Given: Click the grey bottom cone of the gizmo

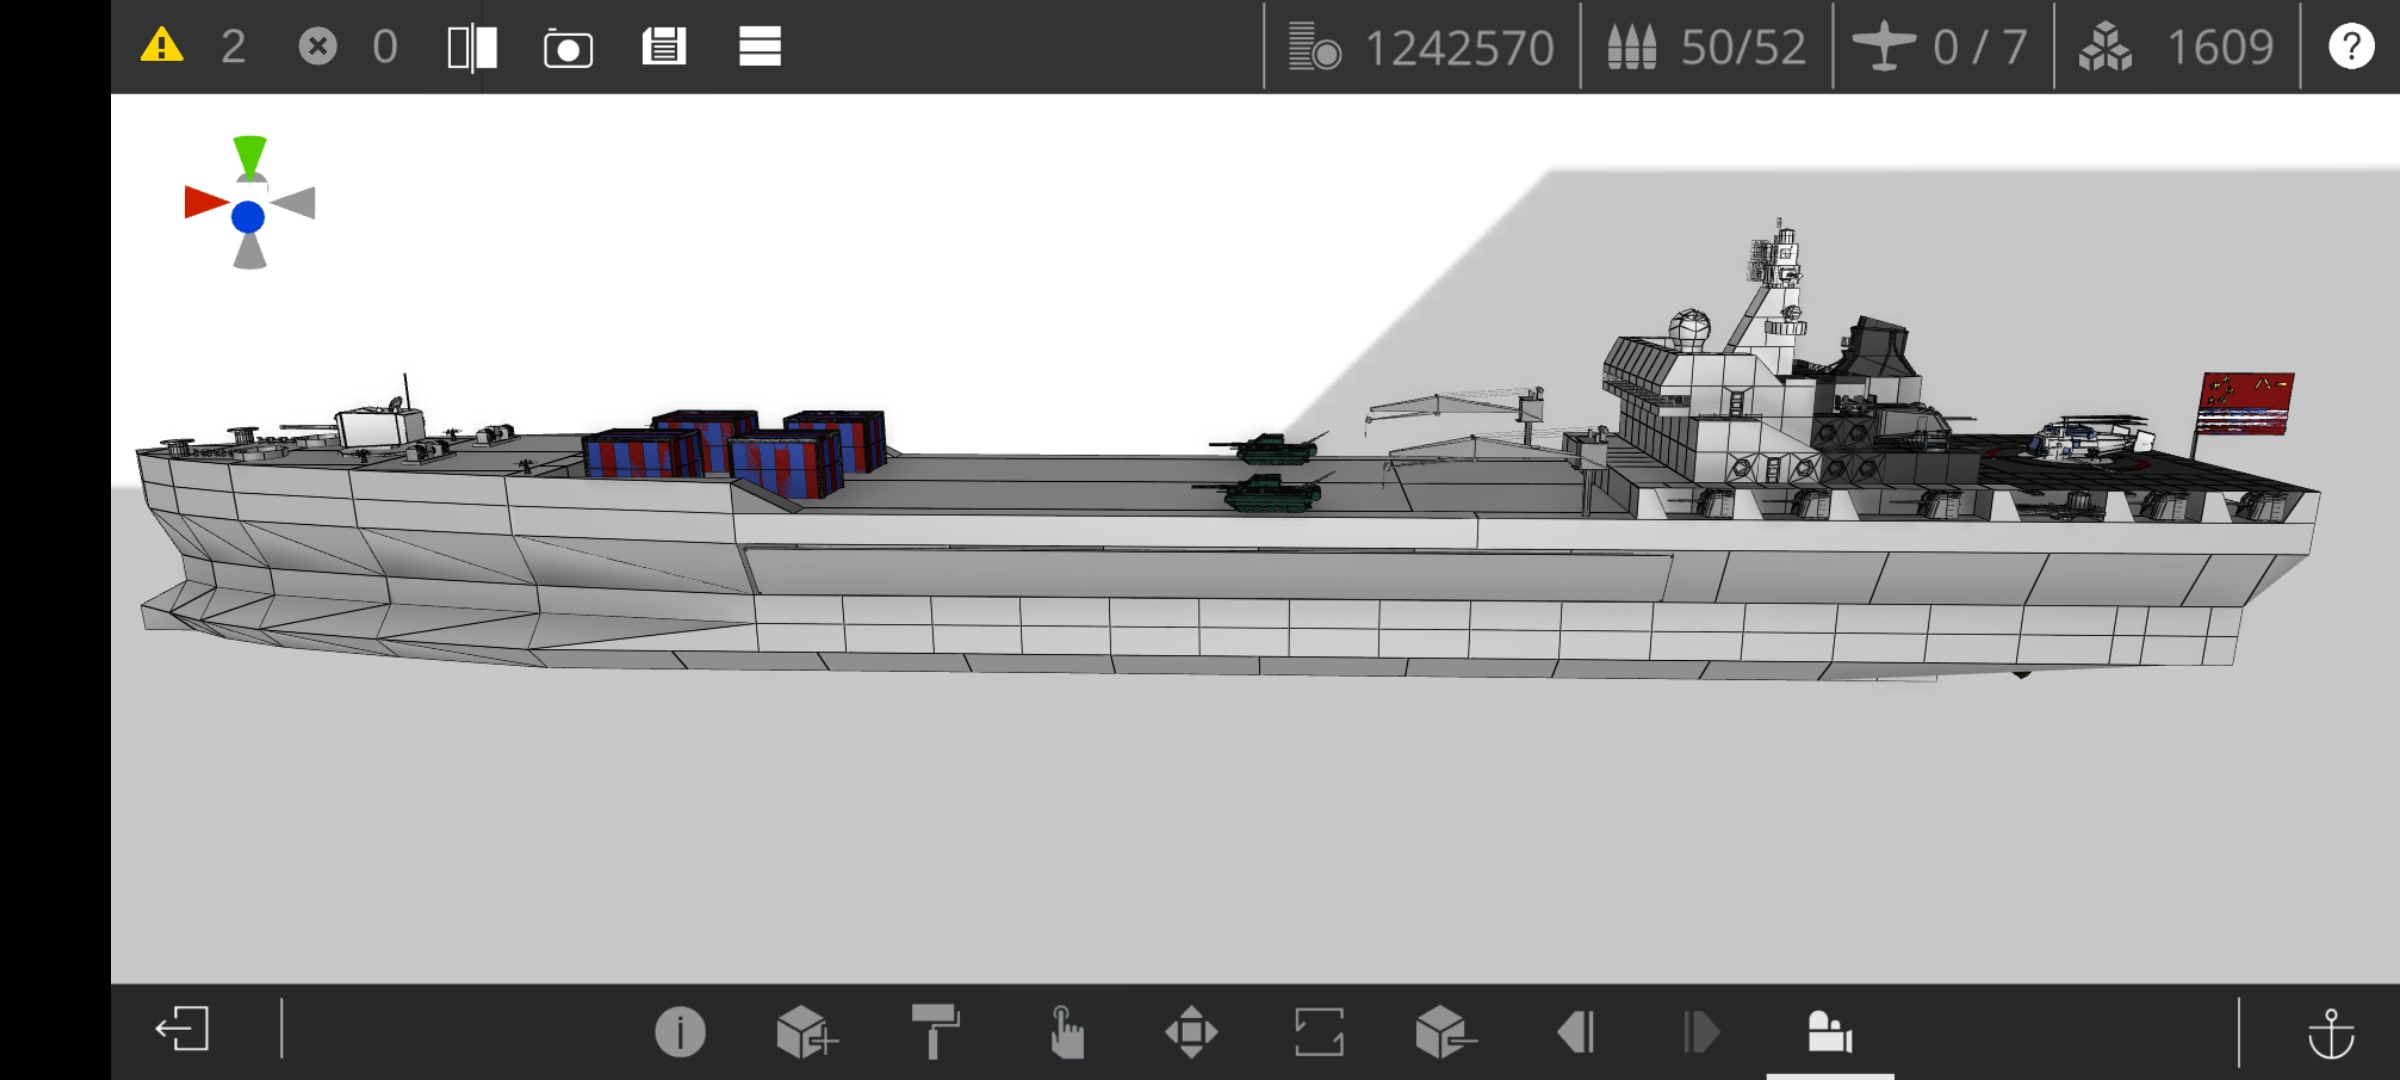Looking at the screenshot, I should point(249,251).
